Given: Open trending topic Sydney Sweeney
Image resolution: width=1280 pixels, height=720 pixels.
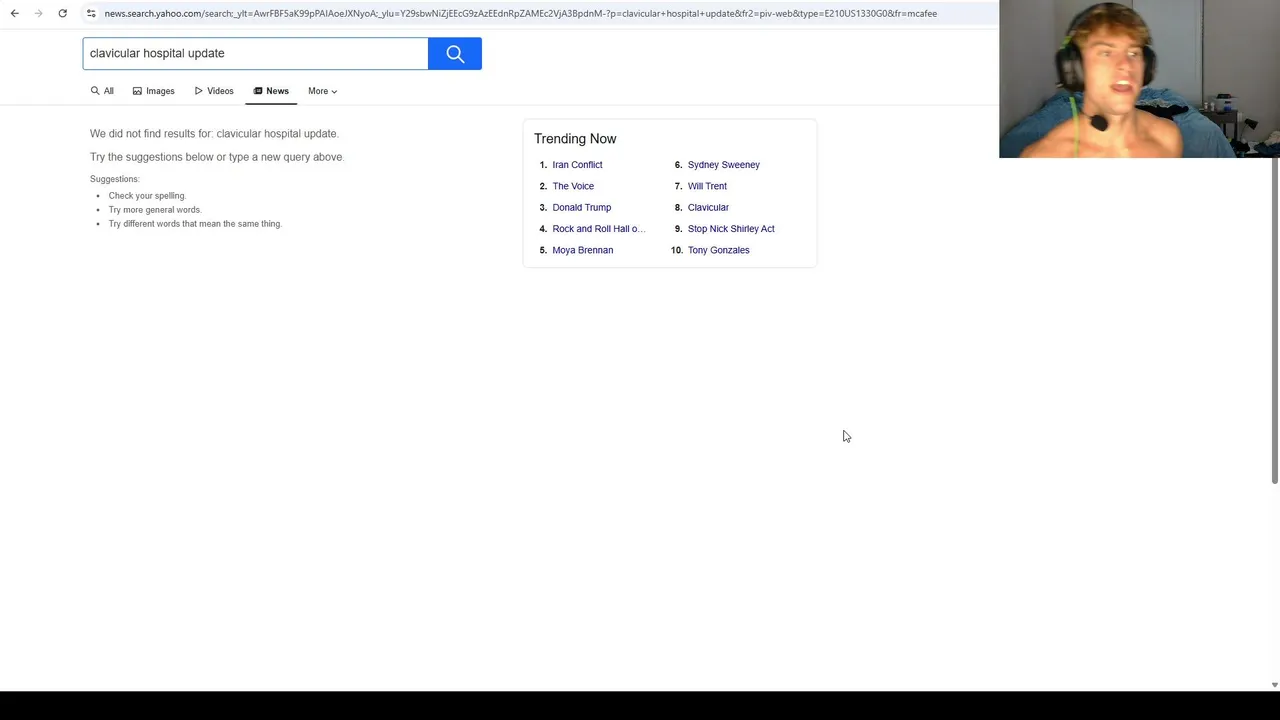Looking at the screenshot, I should [723, 165].
